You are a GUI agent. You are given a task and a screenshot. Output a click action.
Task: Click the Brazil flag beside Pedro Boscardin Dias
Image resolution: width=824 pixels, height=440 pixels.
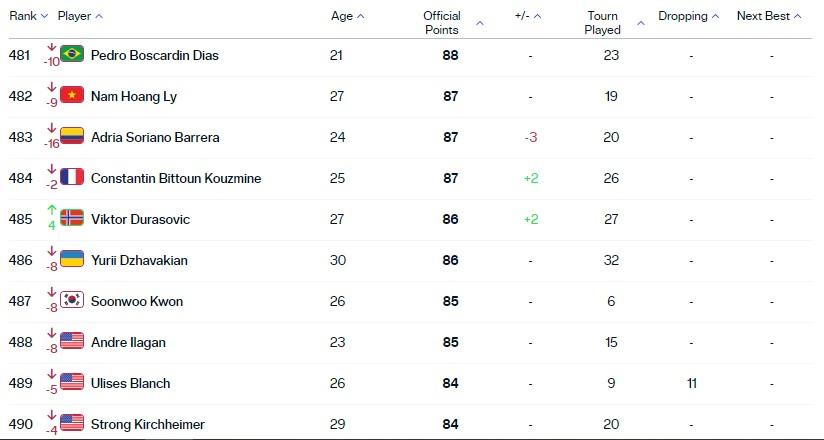tap(72, 54)
